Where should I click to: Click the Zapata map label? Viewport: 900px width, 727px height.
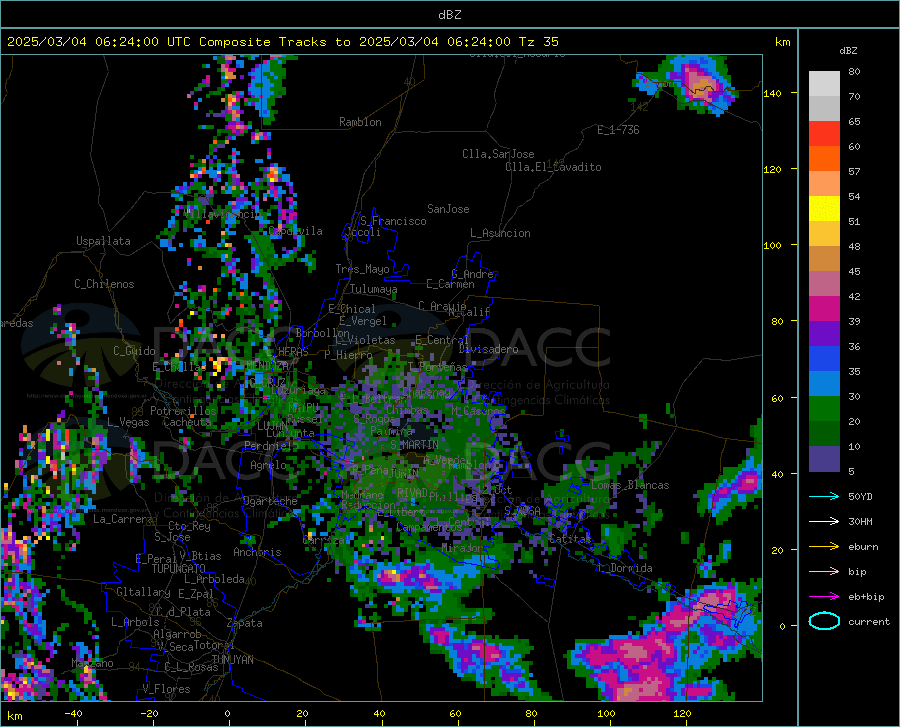tap(245, 623)
